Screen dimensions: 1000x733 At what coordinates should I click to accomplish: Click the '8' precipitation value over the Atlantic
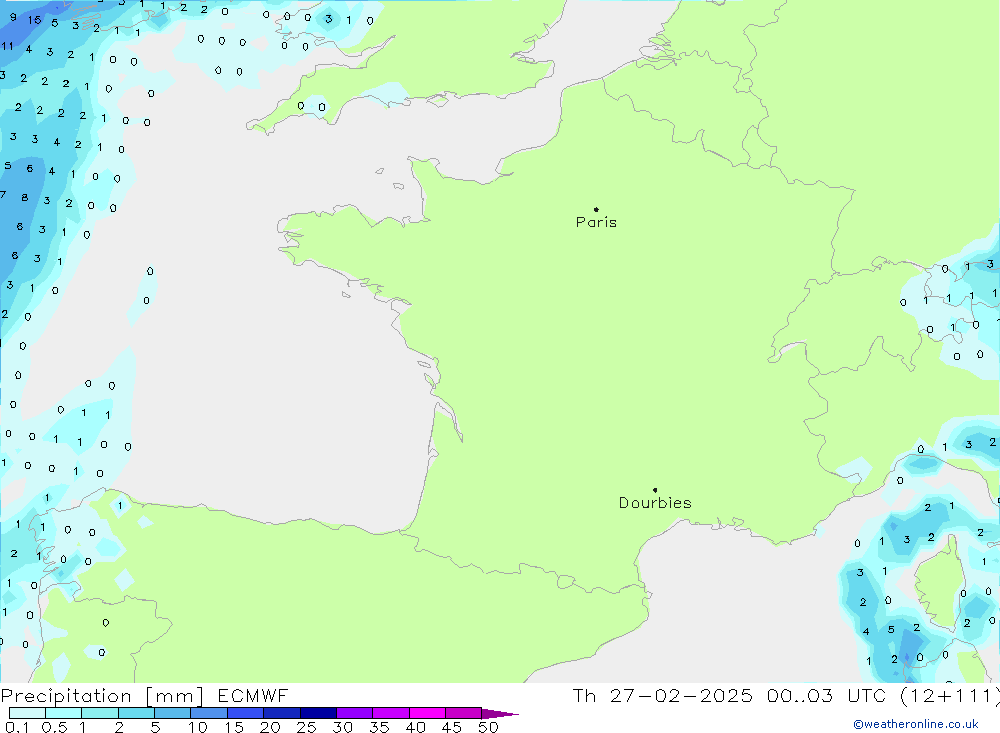point(25,198)
